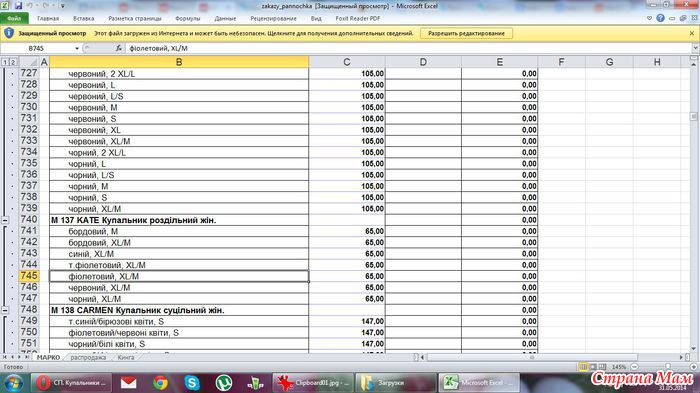700x393 pixels.
Task: Select price 147,00 in row 750
Action: pyautogui.click(x=347, y=333)
